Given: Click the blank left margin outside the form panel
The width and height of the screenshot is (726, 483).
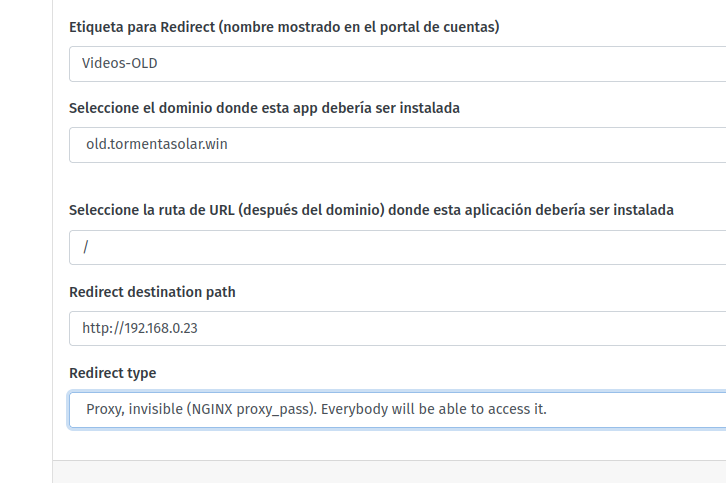Looking at the screenshot, I should (26, 241).
